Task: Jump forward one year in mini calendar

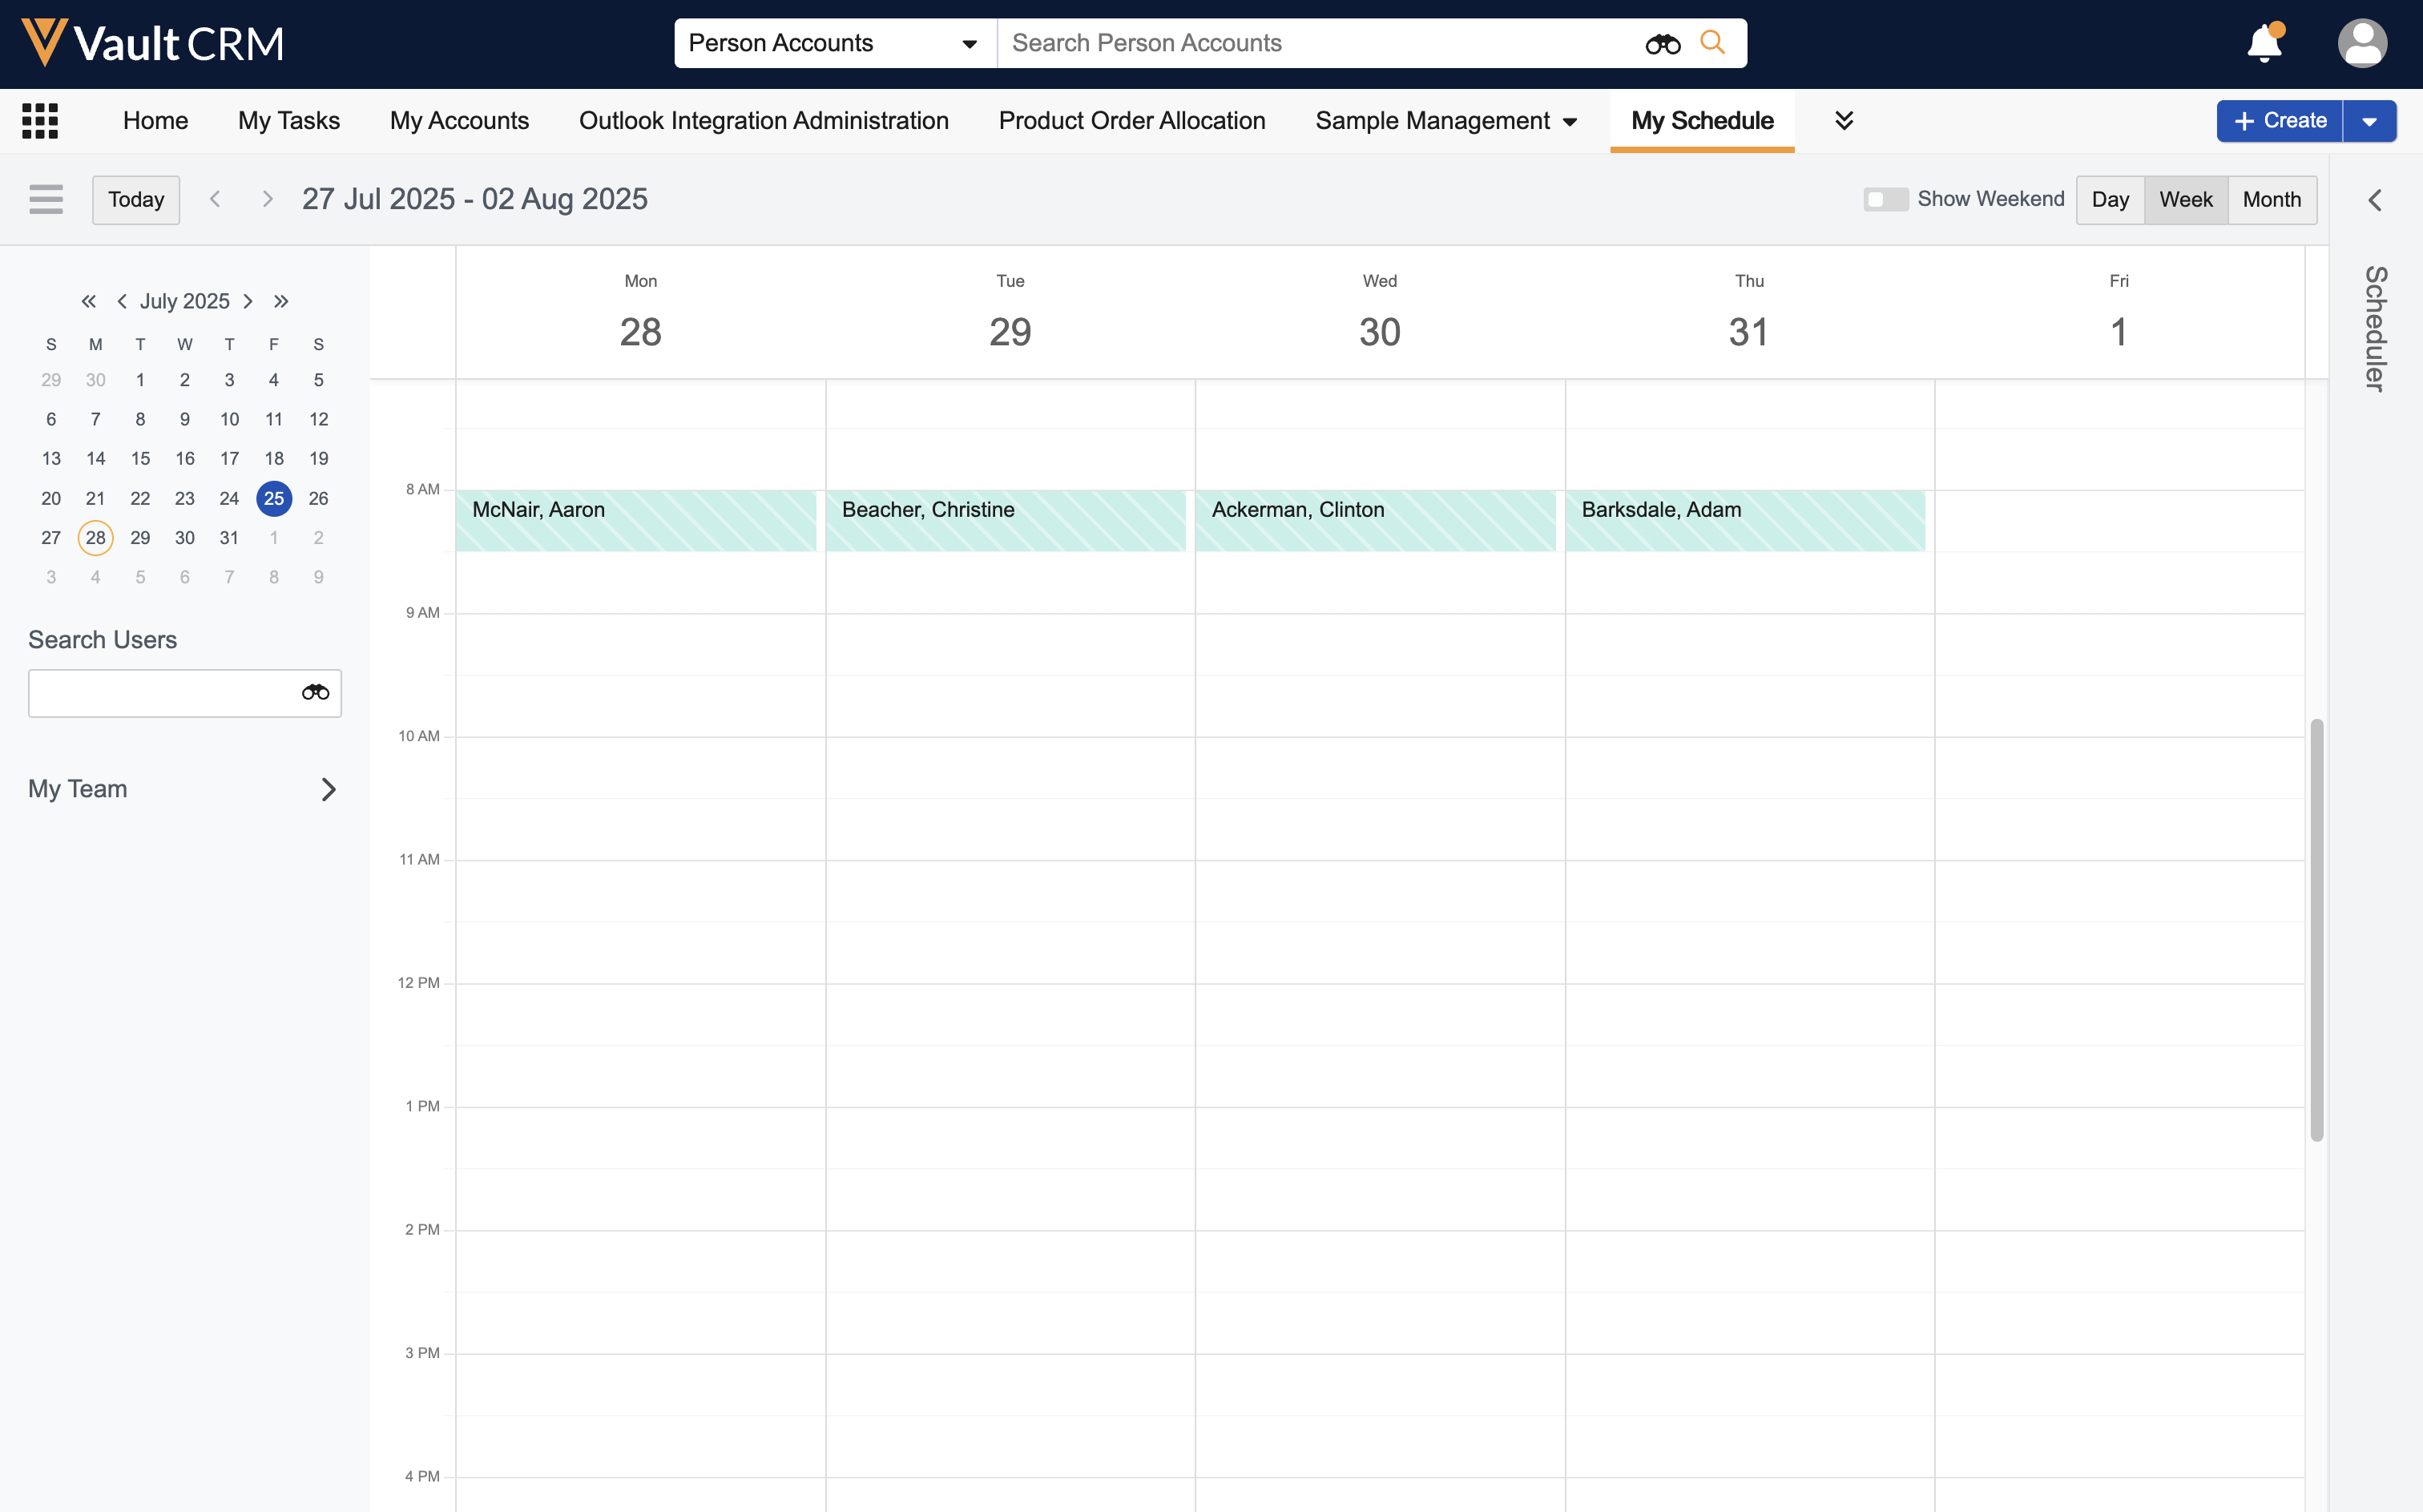Action: tap(281, 301)
